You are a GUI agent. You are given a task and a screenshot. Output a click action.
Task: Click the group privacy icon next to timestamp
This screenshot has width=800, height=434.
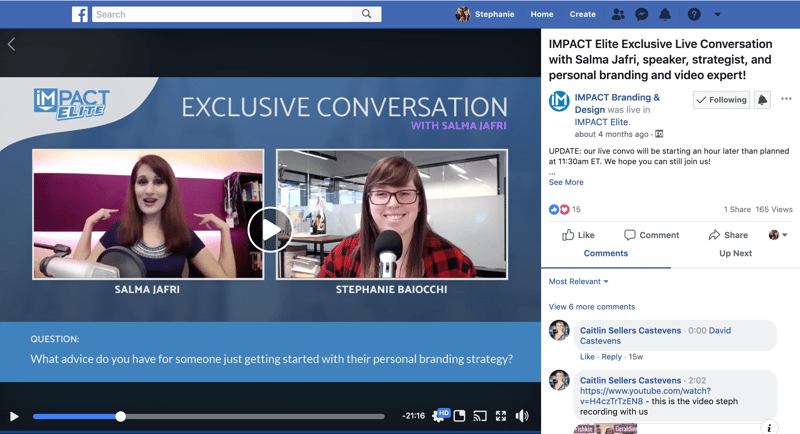pos(659,134)
